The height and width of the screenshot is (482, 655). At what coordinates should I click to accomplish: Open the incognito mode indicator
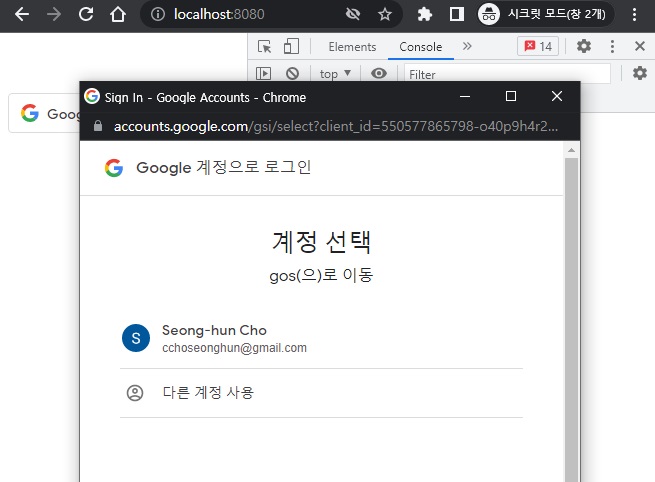point(546,14)
